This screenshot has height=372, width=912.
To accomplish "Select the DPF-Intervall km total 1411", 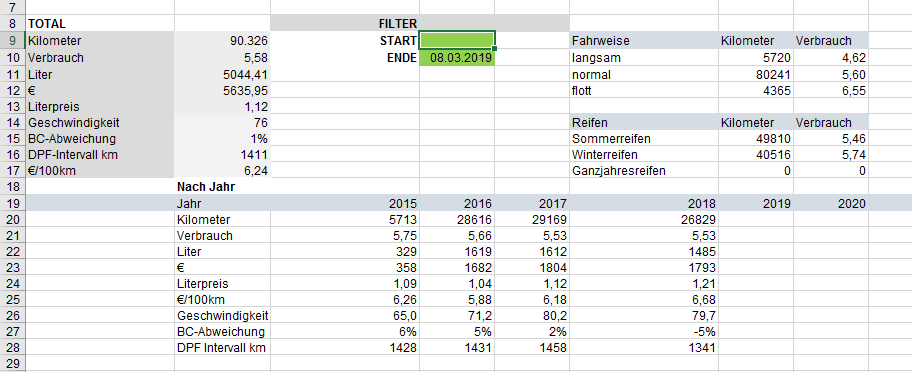I will click(x=222, y=155).
